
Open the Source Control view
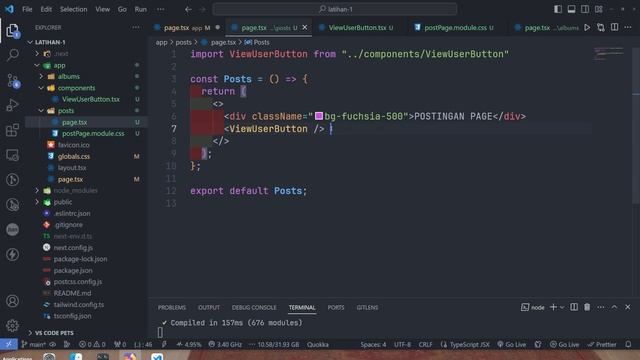tap(12, 80)
